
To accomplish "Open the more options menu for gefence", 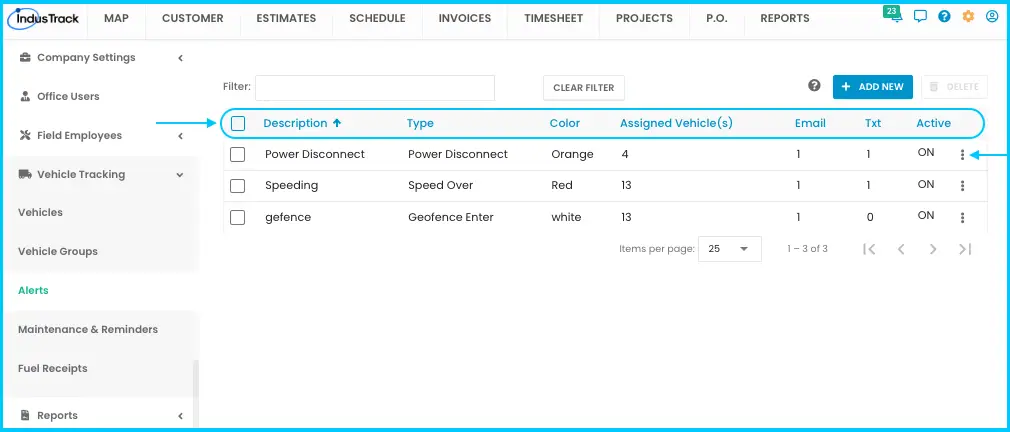I will [962, 218].
